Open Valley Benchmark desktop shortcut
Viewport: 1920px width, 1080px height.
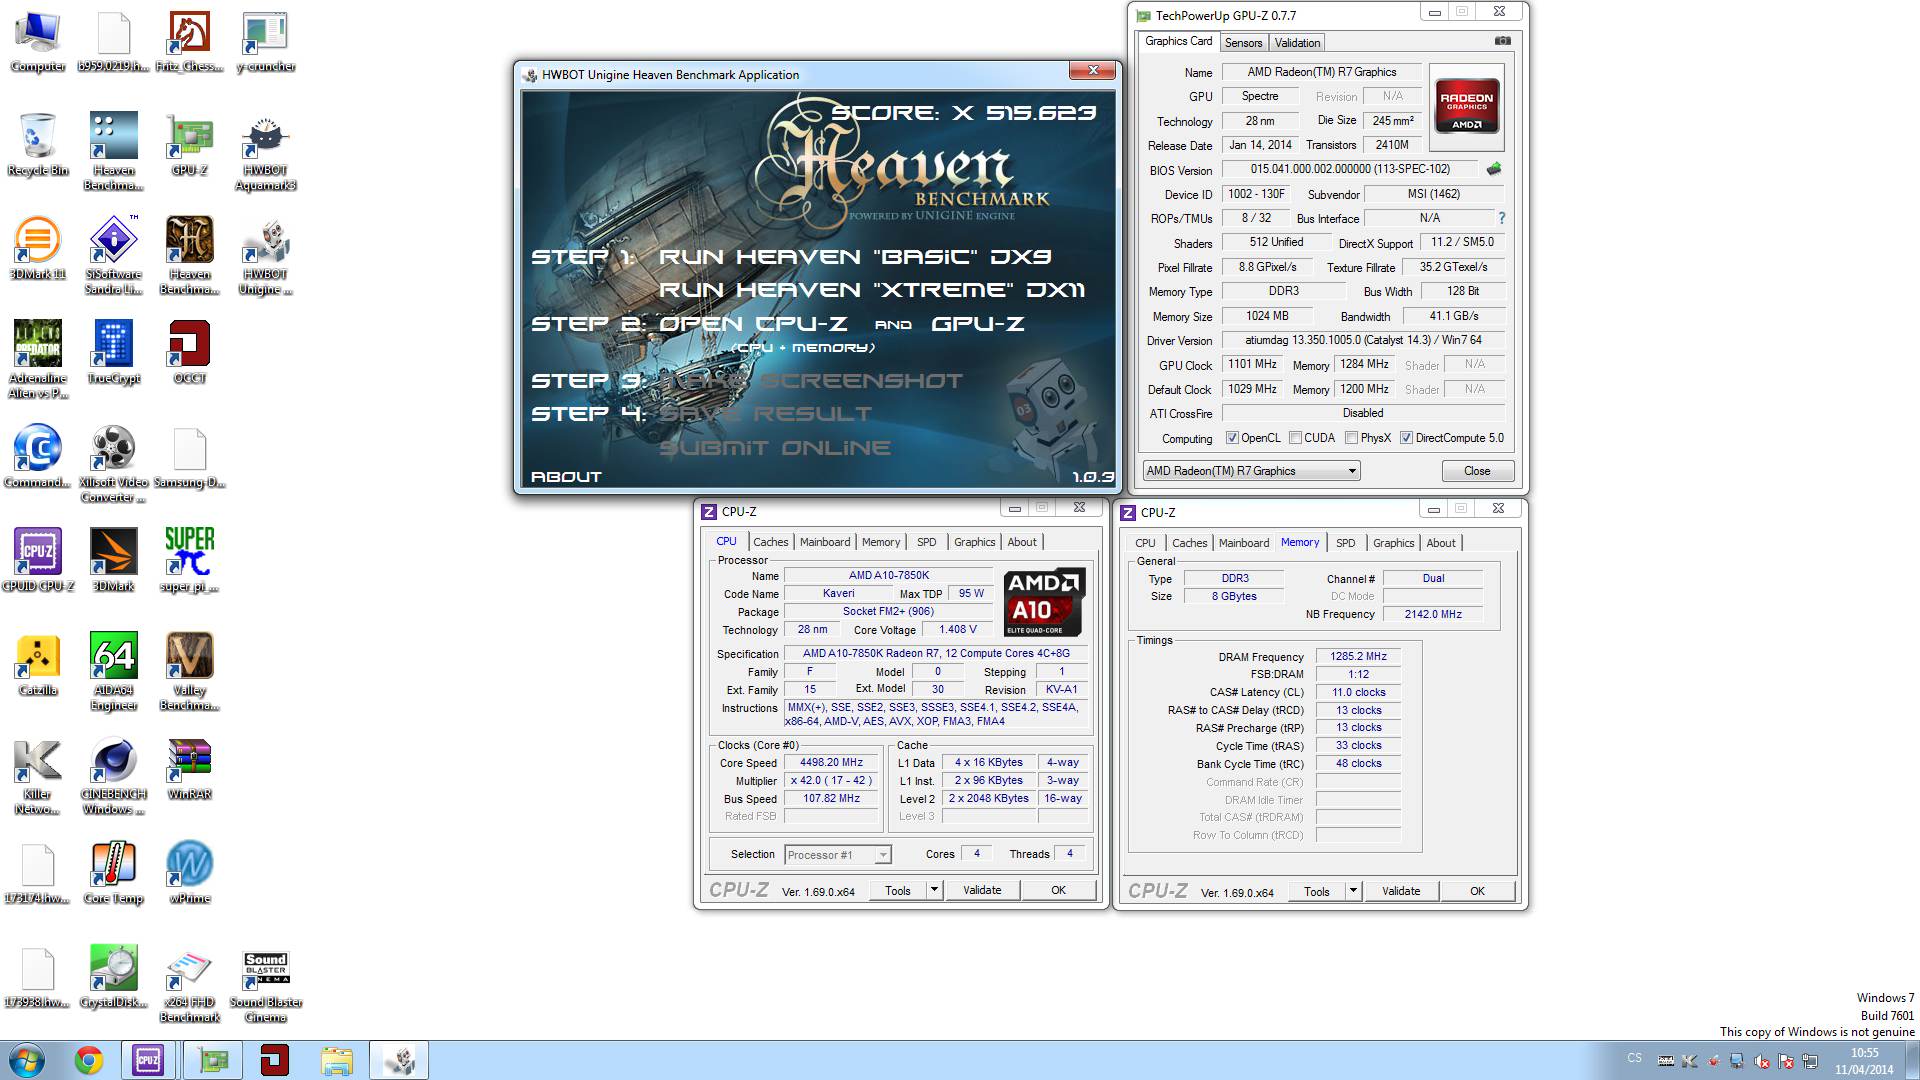[190, 672]
